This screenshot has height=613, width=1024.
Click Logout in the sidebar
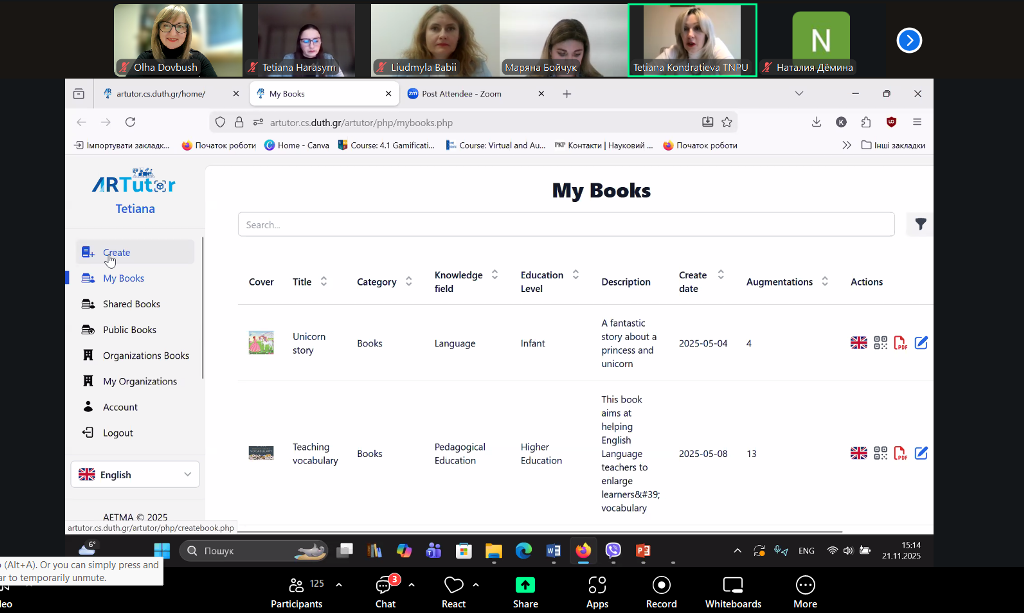pos(118,433)
